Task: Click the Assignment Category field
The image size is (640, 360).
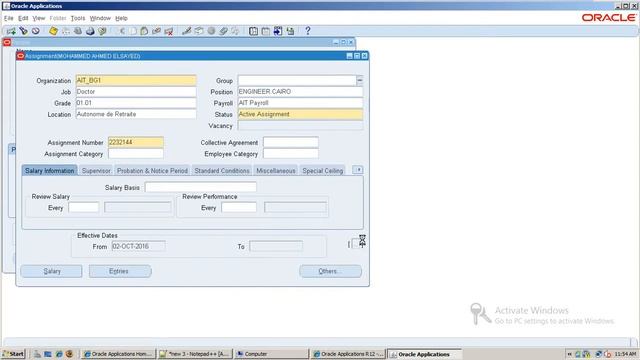Action: tap(136, 153)
